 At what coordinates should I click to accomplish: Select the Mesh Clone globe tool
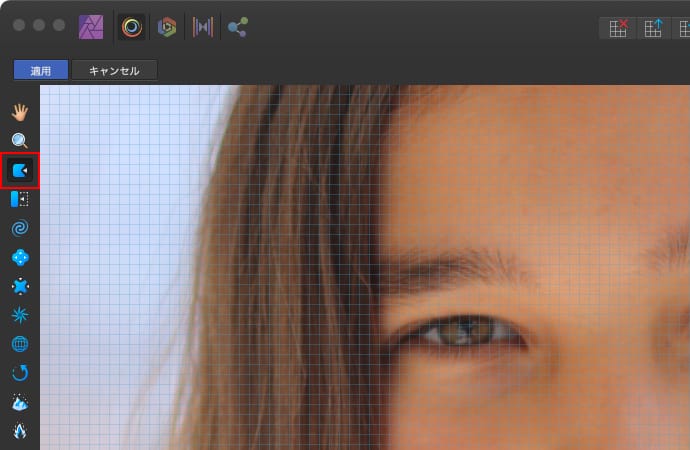(20, 344)
